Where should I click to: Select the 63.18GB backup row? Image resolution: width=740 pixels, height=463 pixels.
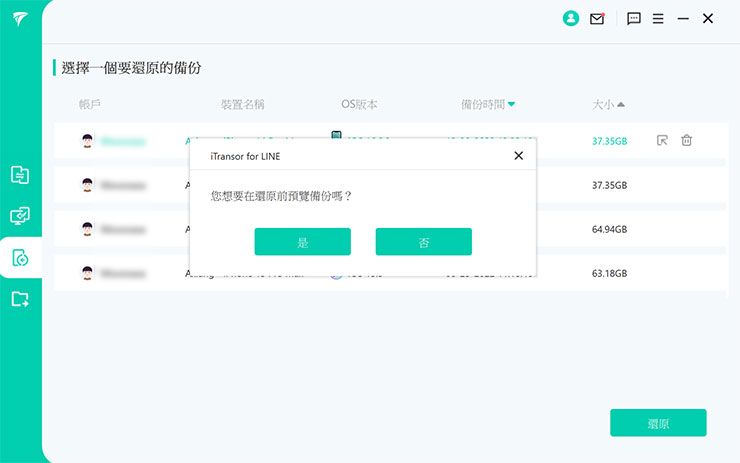[x=389, y=273]
